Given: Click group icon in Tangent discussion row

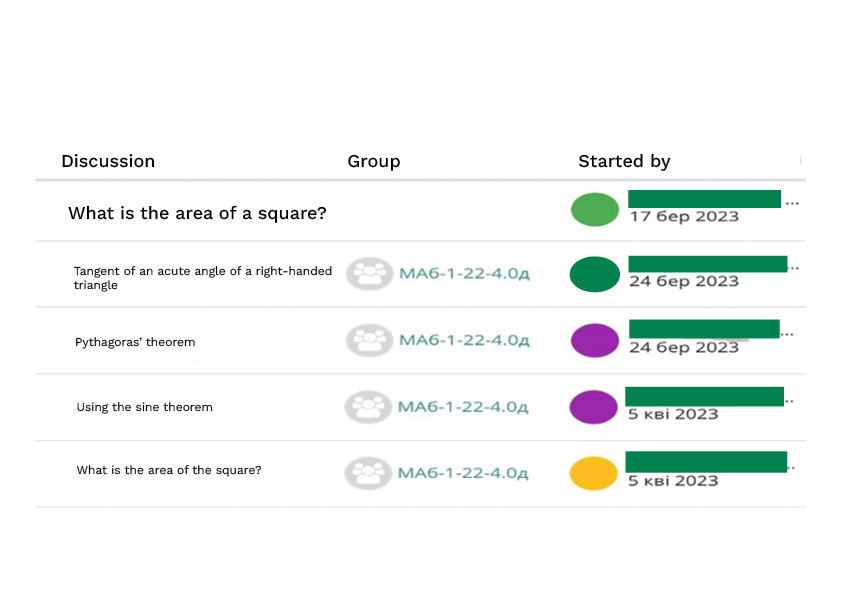Looking at the screenshot, I should pos(370,274).
